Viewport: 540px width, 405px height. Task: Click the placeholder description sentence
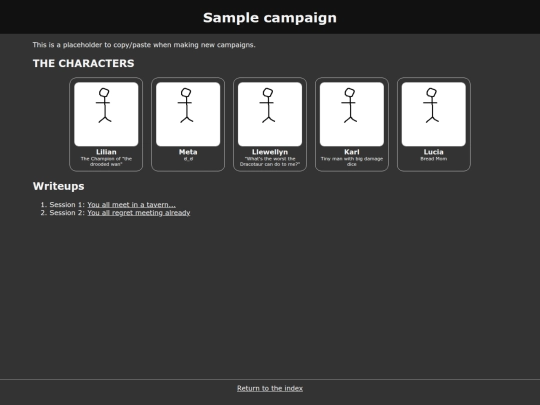click(x=144, y=45)
